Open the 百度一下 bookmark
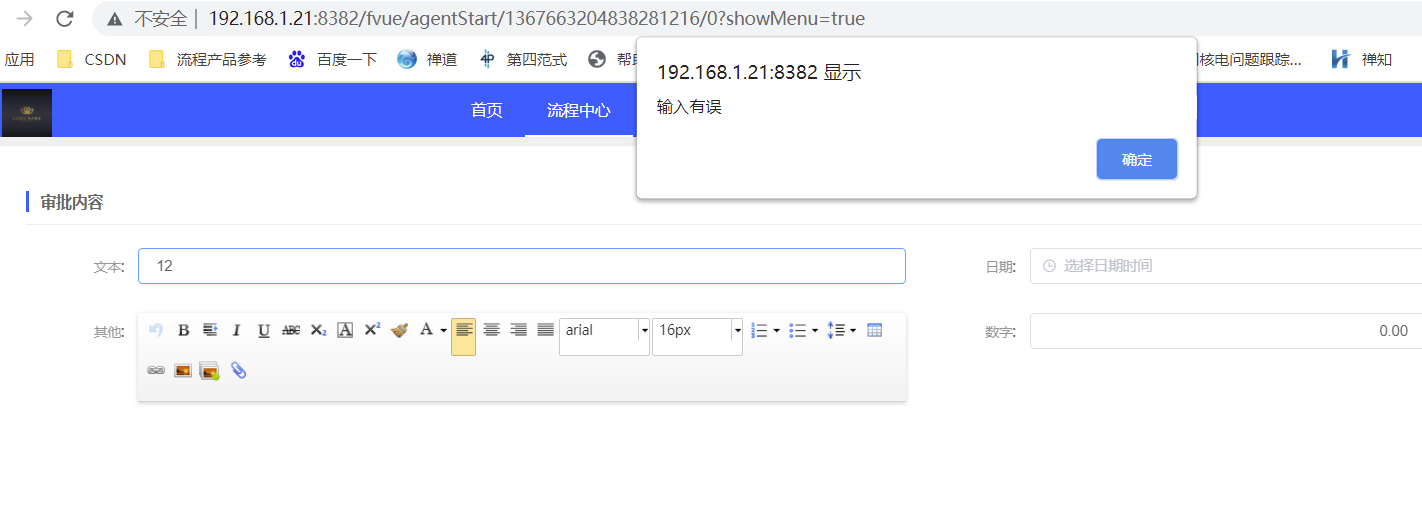 332,59
